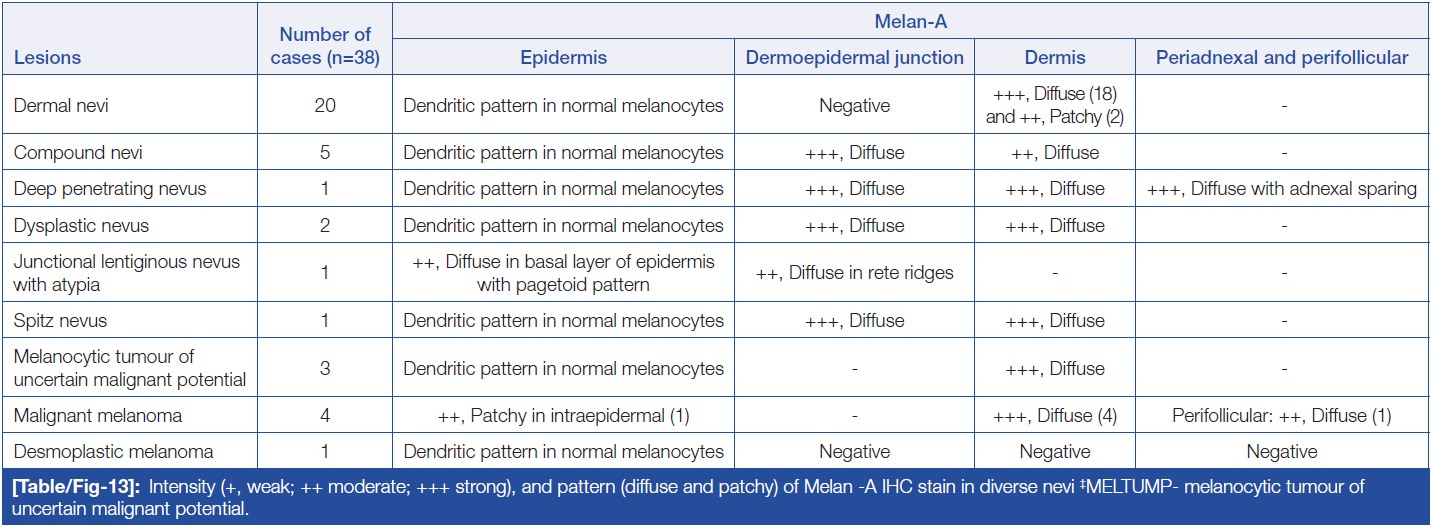1432x527 pixels.
Task: Click the case count 20 cell
Action: (325, 105)
